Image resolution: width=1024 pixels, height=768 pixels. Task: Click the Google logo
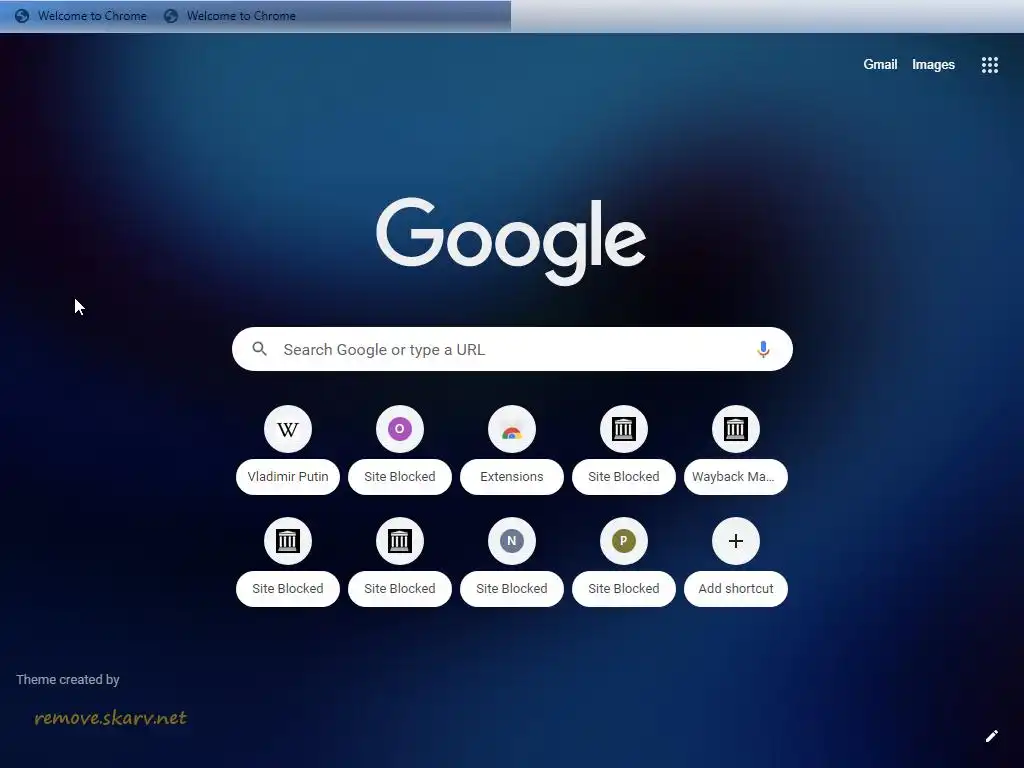pyautogui.click(x=511, y=241)
